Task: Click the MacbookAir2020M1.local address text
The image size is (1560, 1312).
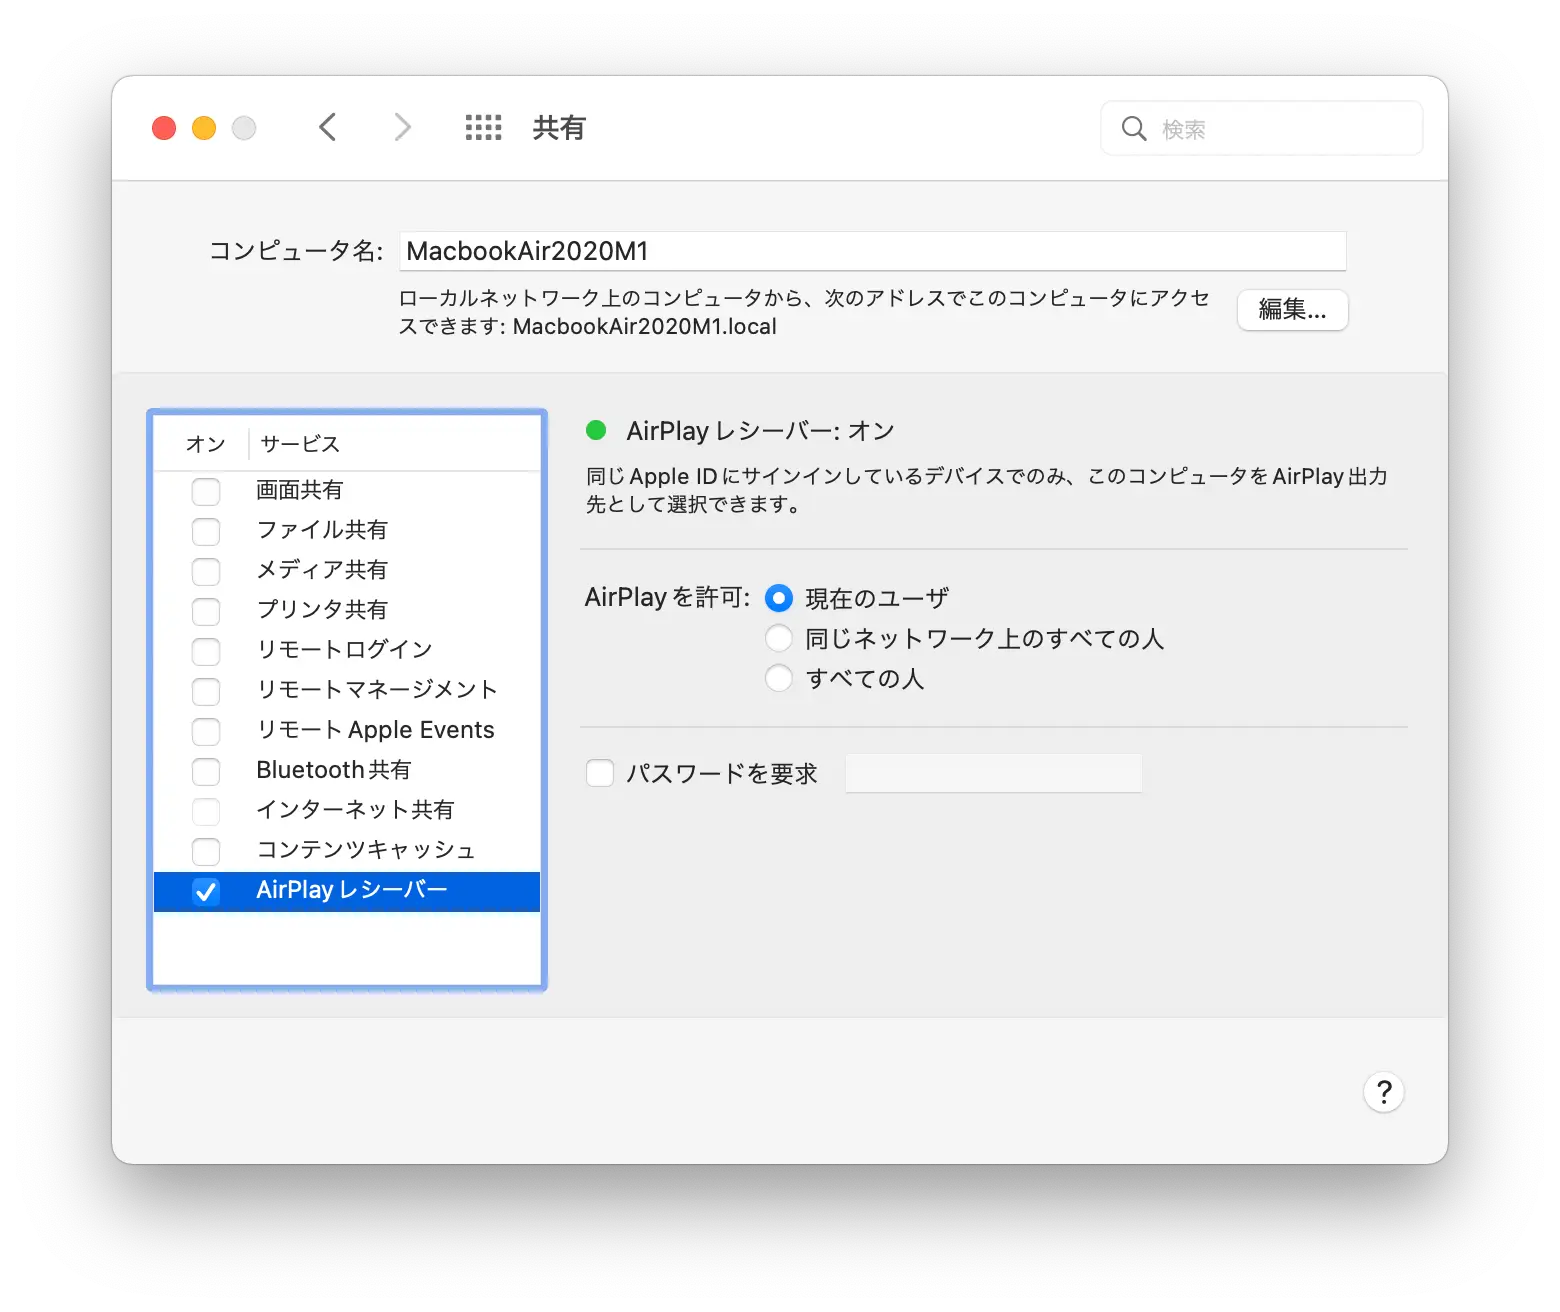Action: (x=644, y=326)
